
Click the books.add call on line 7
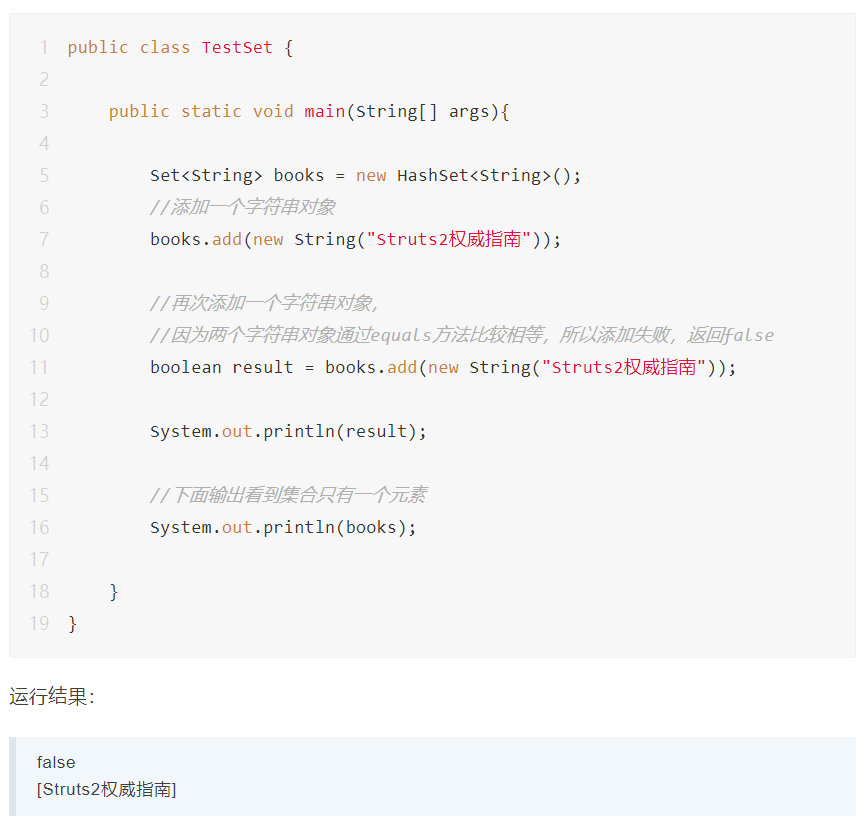196,239
